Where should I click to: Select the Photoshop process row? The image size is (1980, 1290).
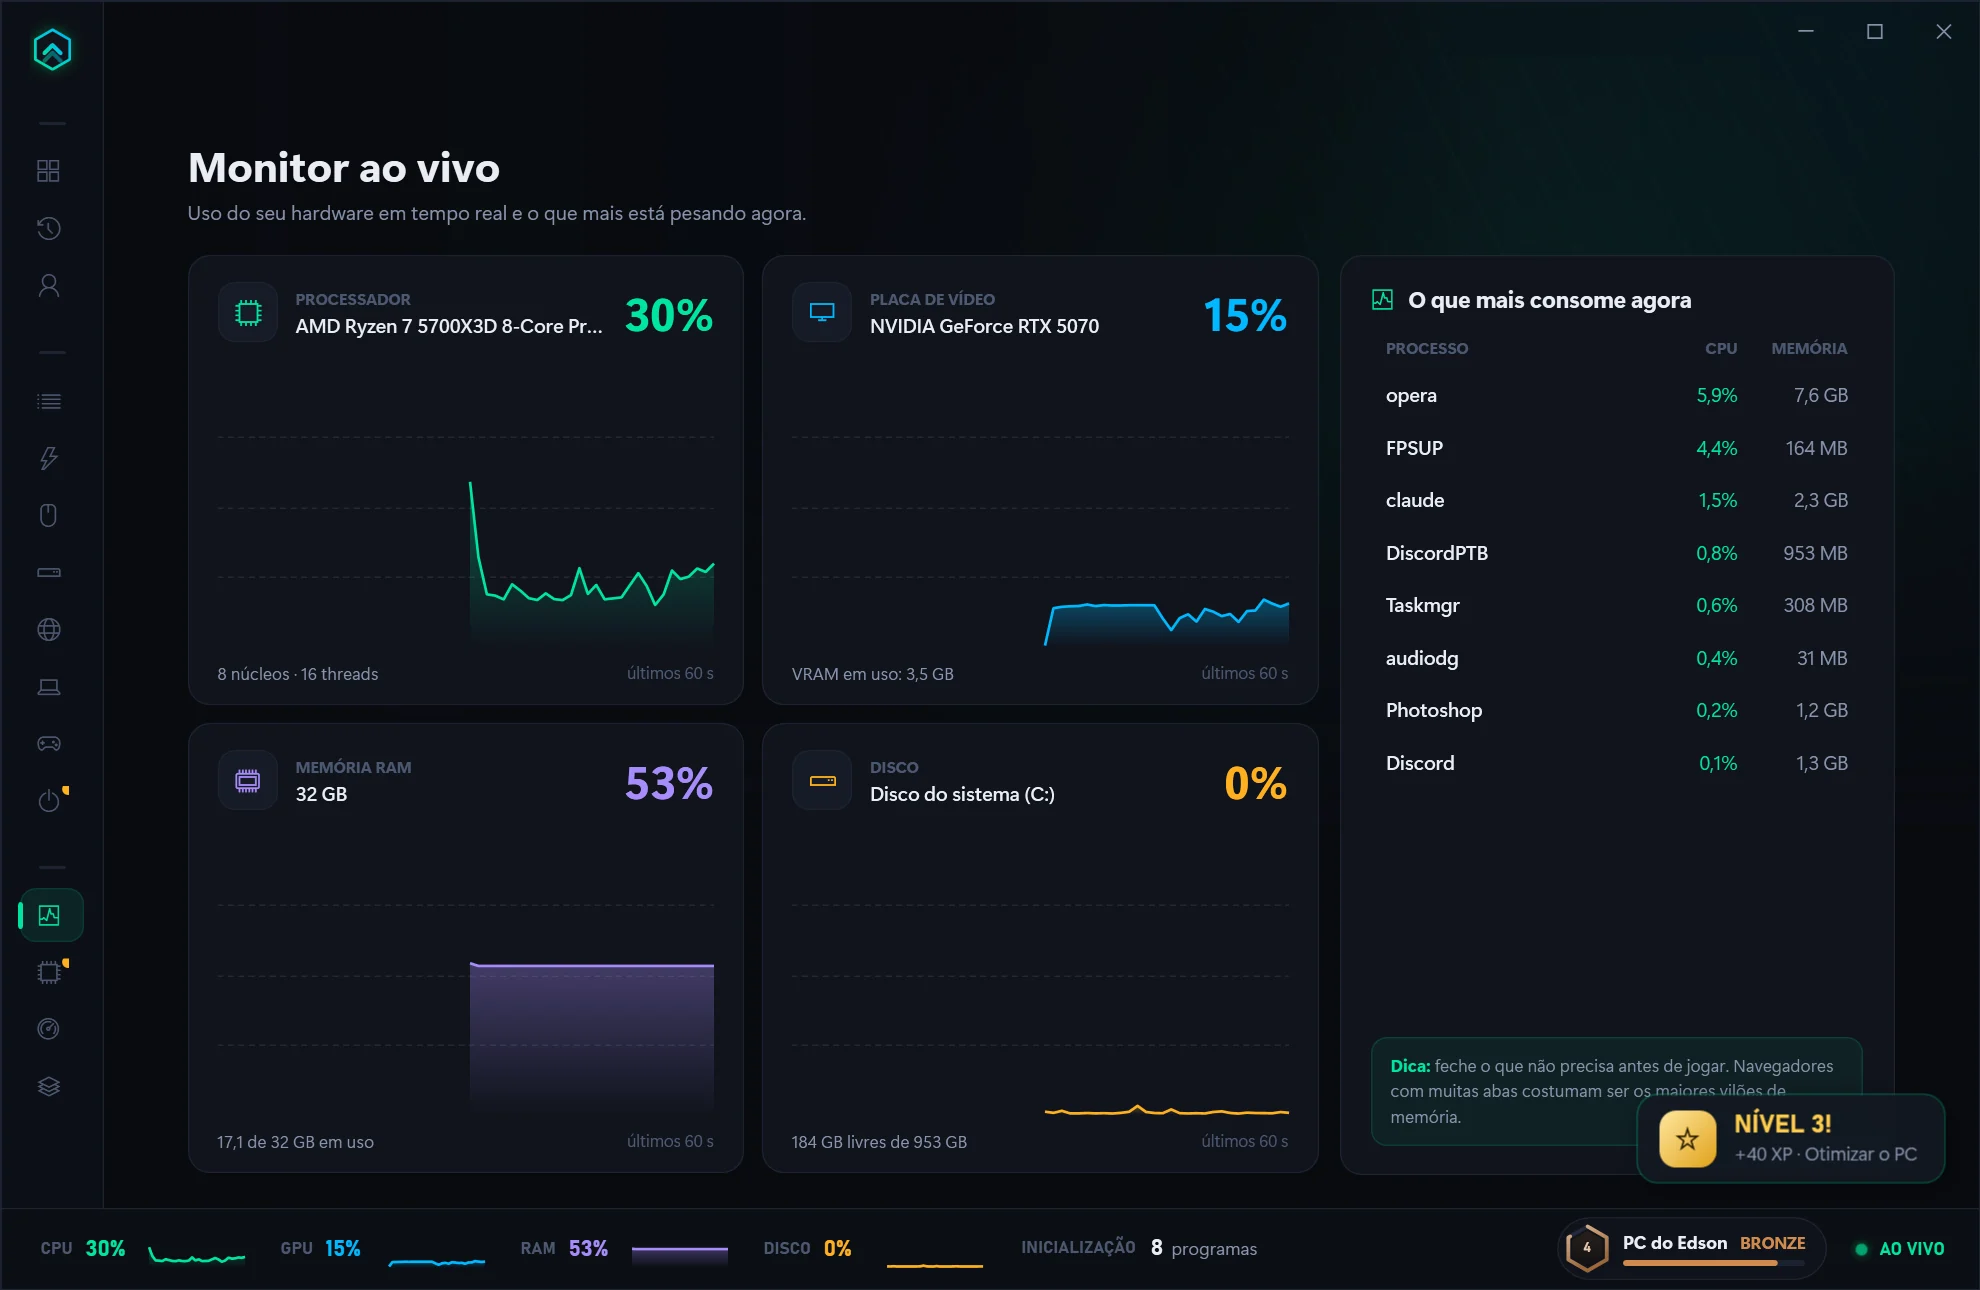click(x=1616, y=710)
